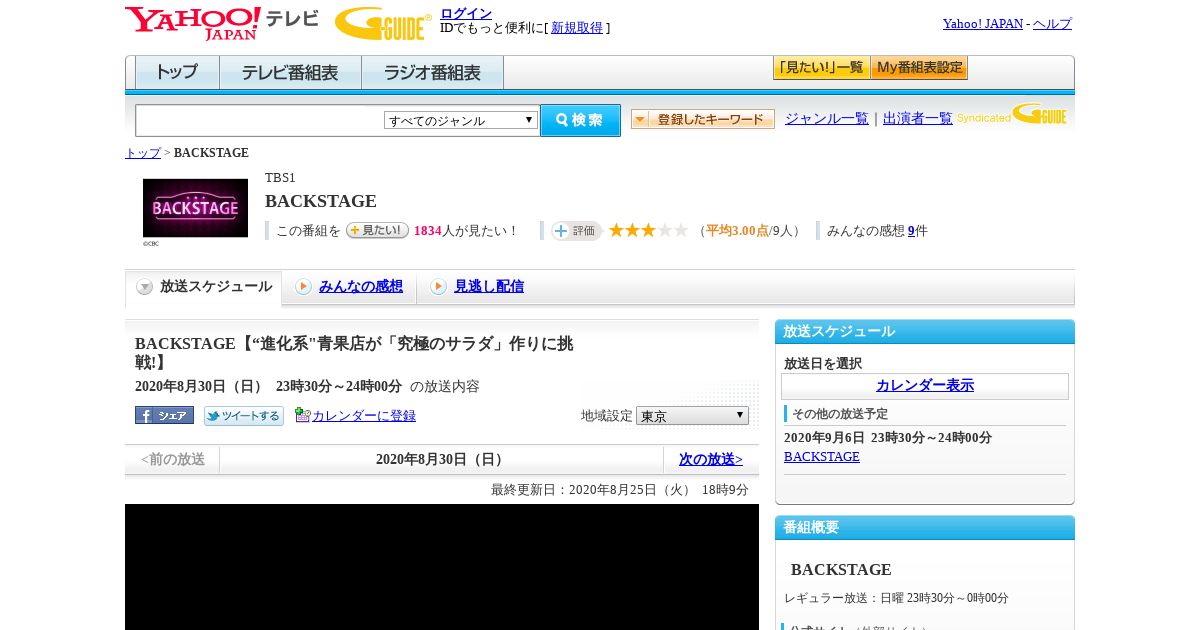Click the トップ breadcrumb link
The image size is (1200, 630).
(x=143, y=153)
